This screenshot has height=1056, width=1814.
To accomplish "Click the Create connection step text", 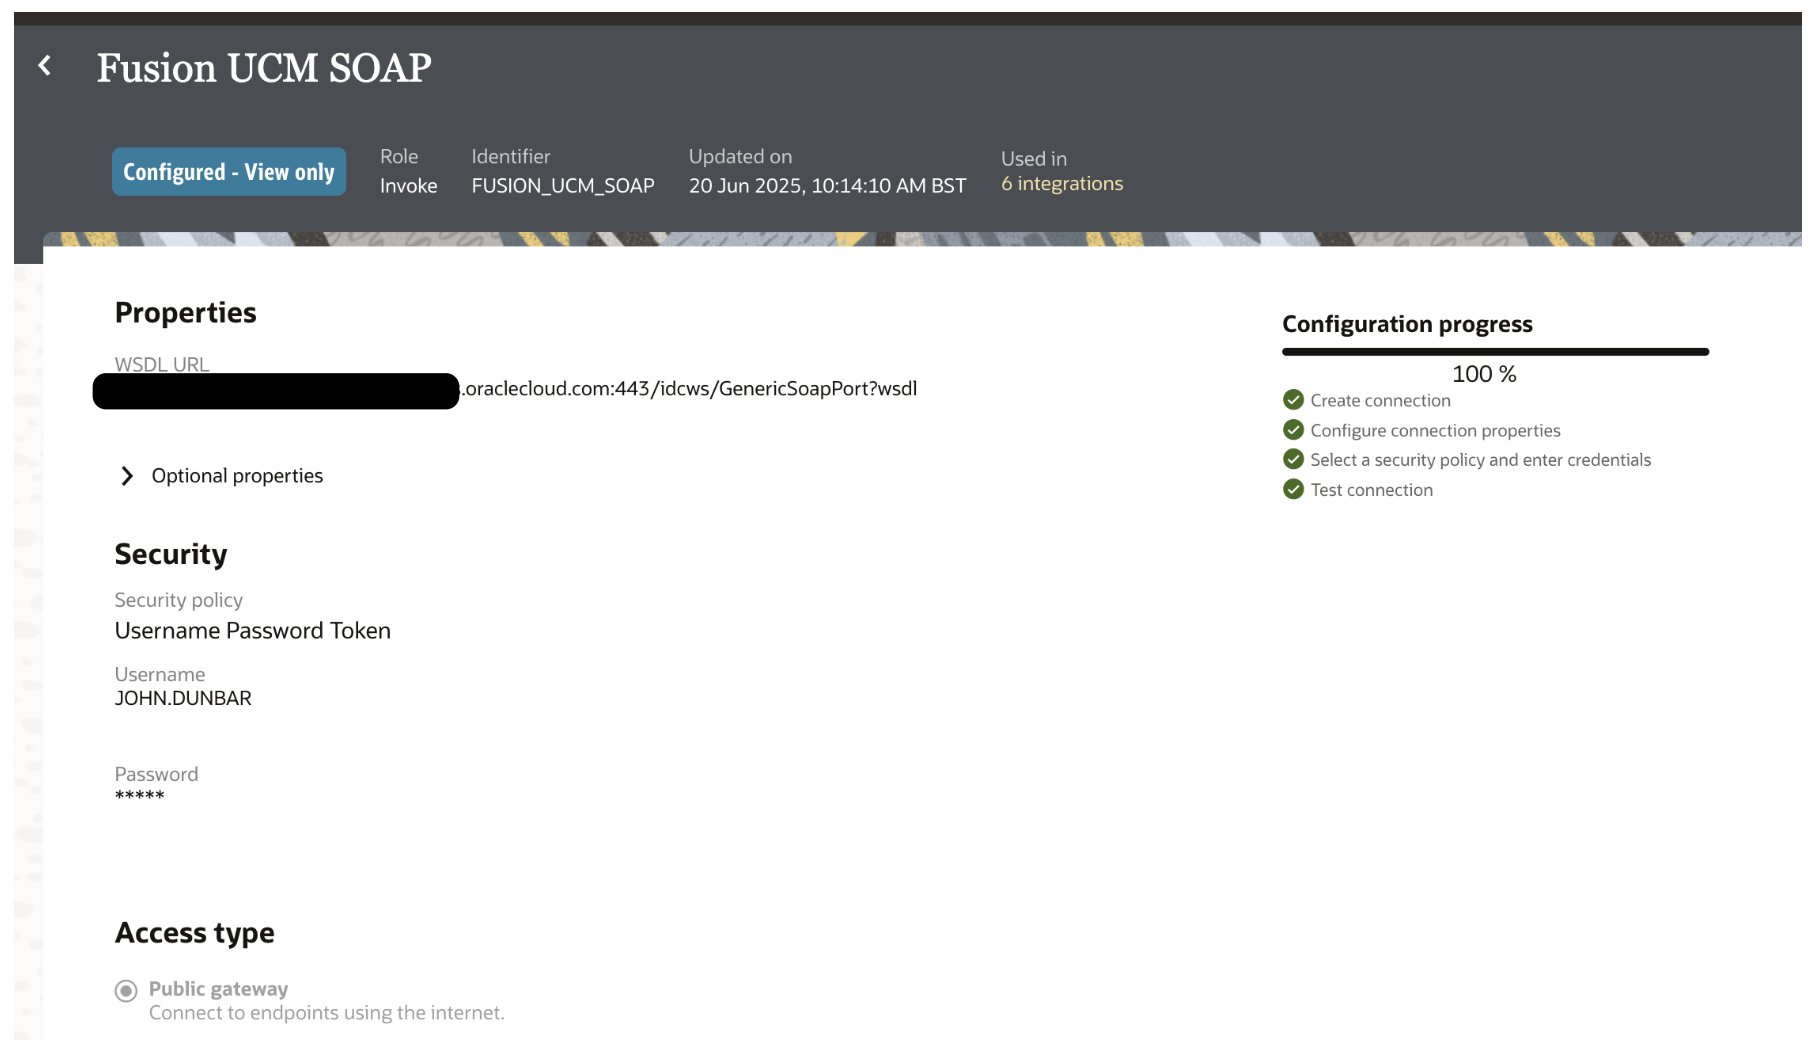I will pos(1380,401).
